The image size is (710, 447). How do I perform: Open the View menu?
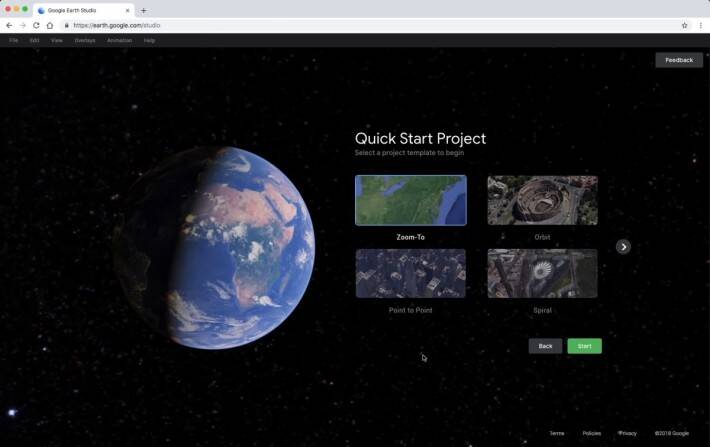pyautogui.click(x=57, y=40)
